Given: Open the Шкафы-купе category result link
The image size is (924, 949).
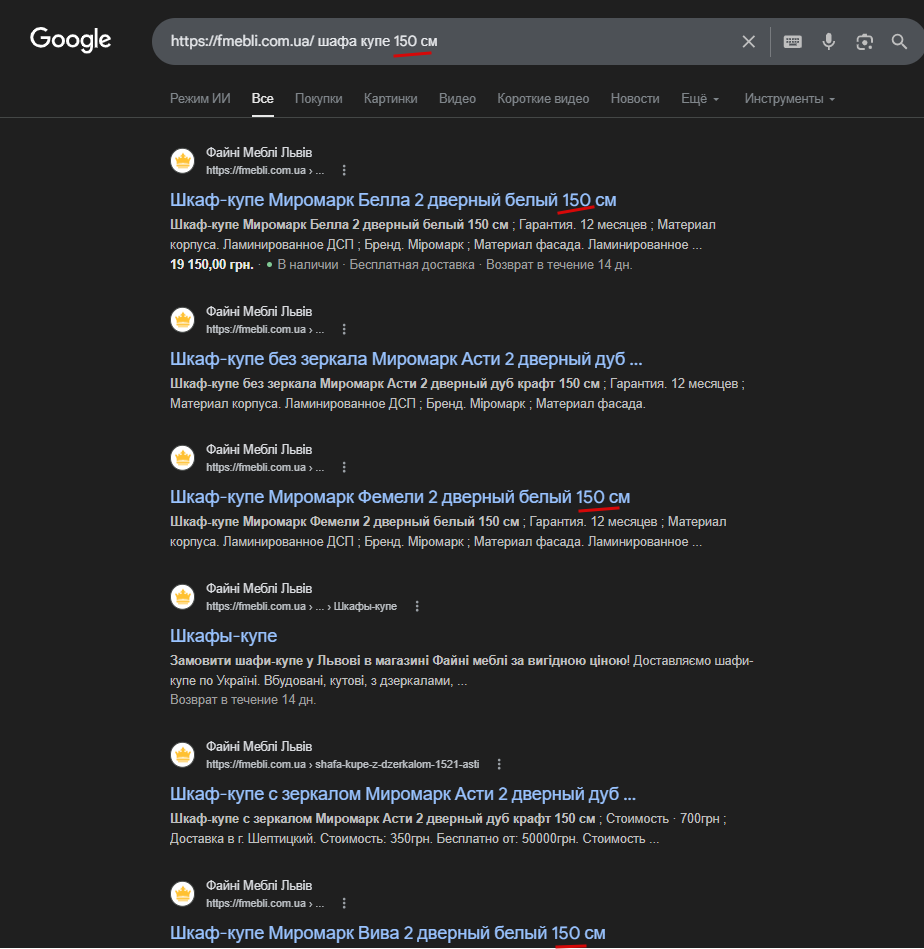Looking at the screenshot, I should (223, 636).
